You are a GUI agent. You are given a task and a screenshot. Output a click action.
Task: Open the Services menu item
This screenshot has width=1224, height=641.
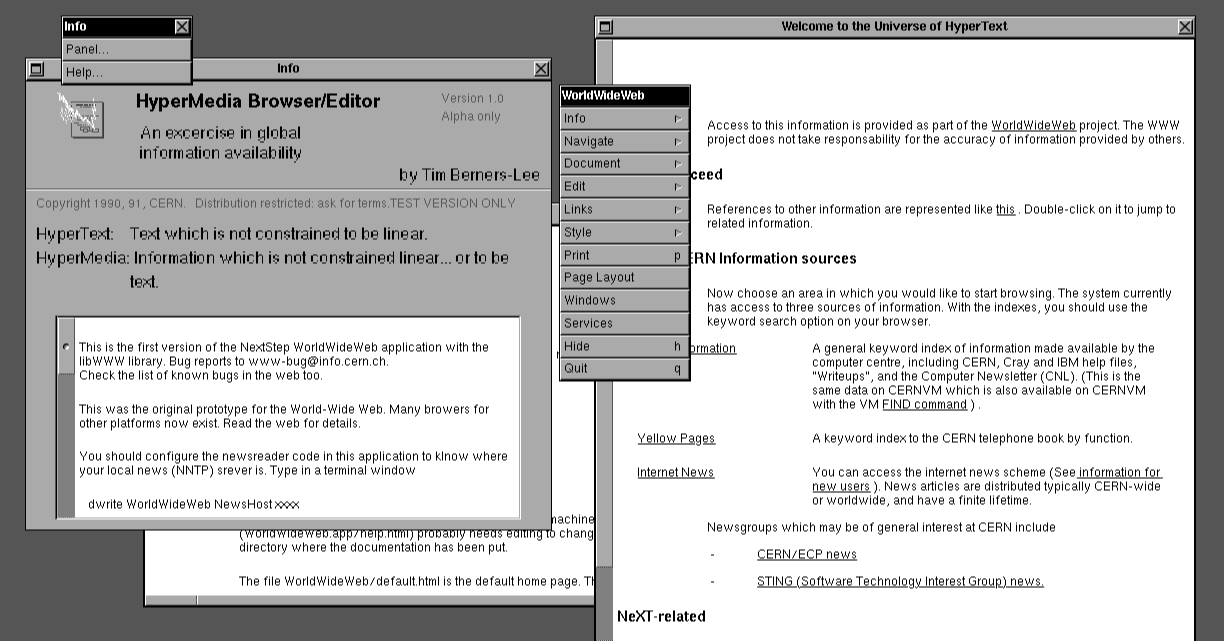click(x=625, y=323)
